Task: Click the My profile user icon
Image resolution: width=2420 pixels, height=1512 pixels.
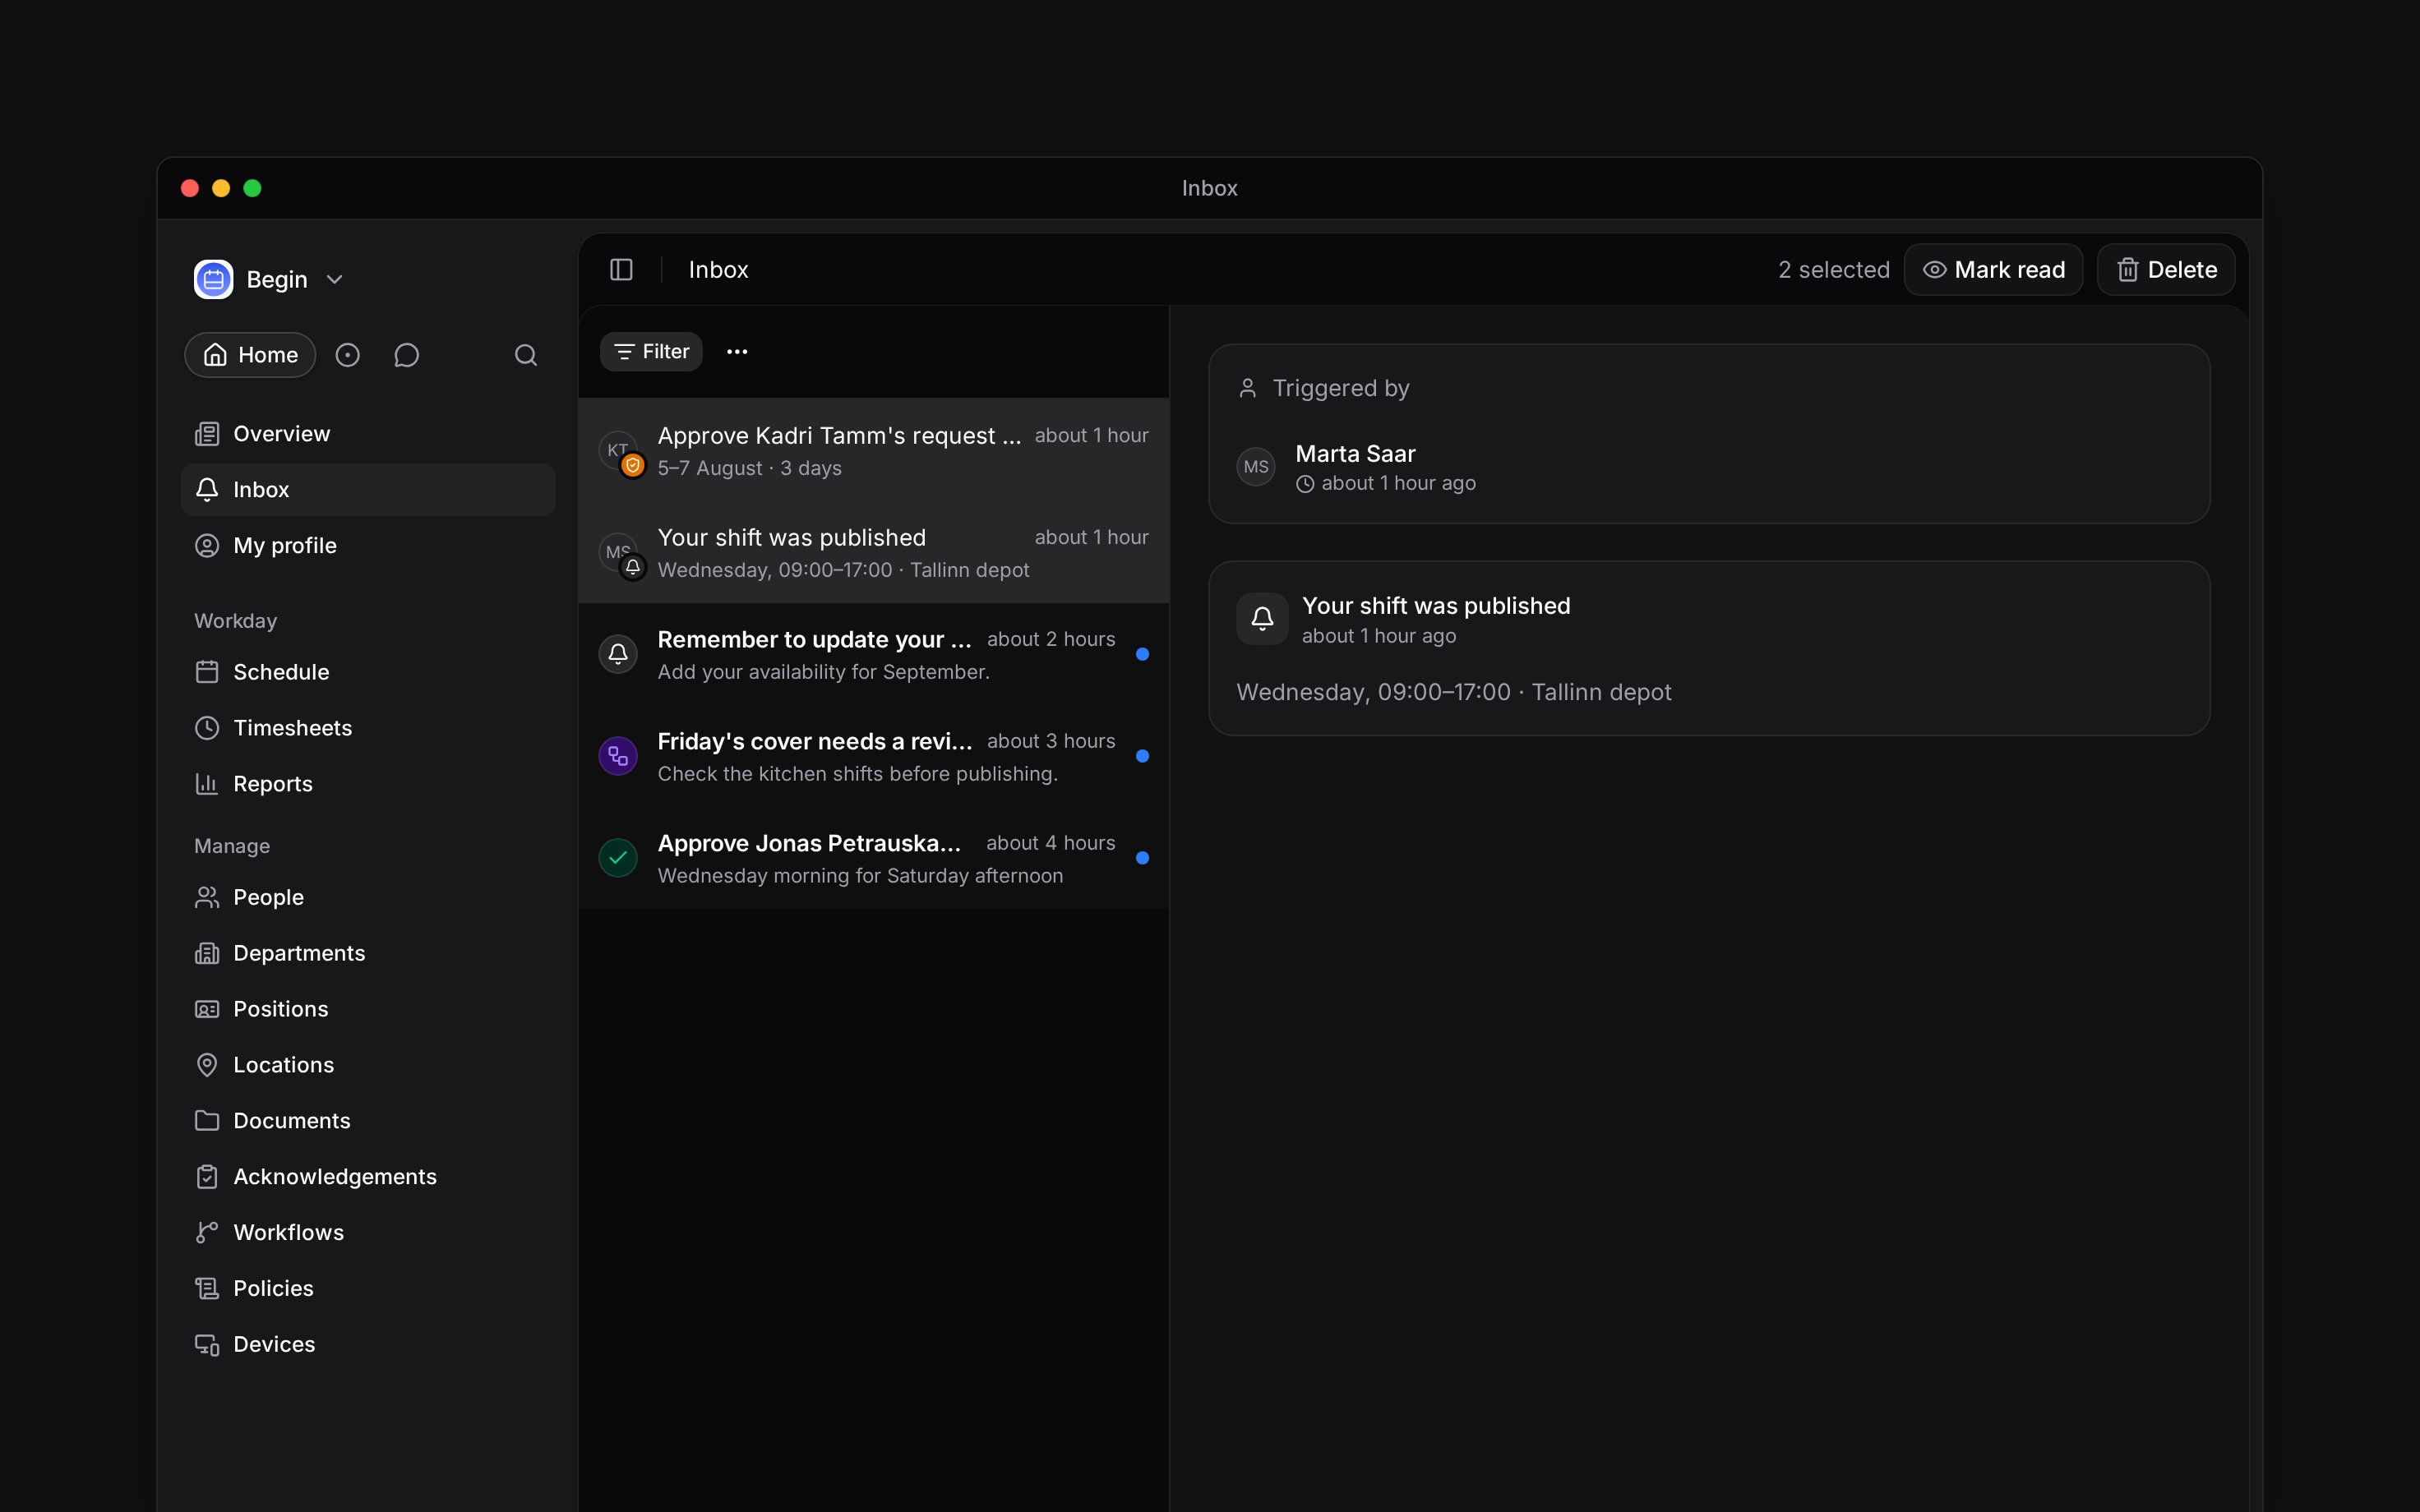Action: pos(207,546)
